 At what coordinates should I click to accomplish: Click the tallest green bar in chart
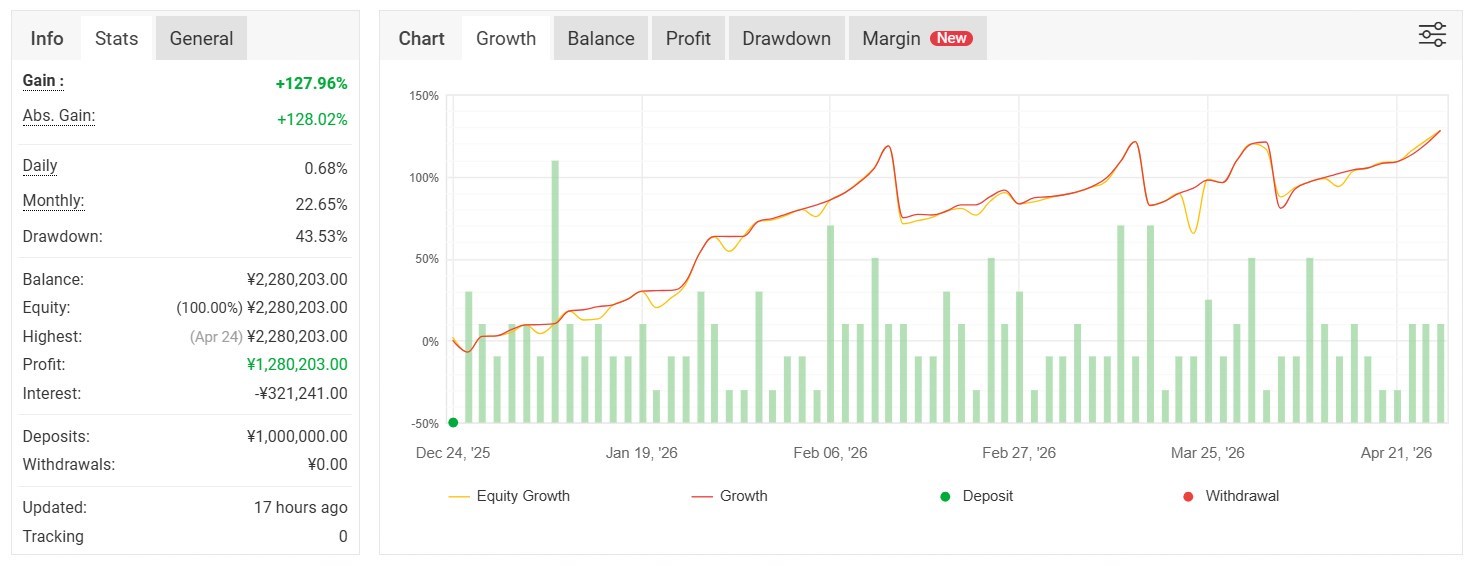555,290
